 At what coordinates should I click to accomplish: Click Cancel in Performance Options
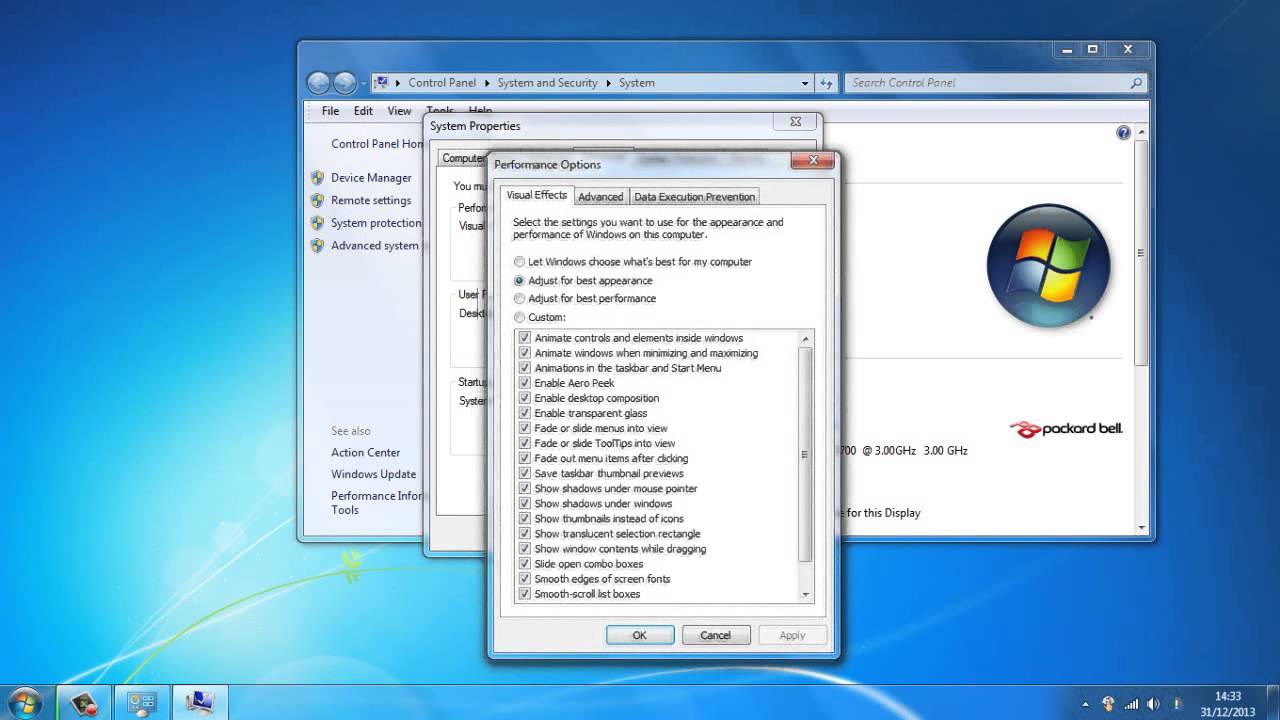pyautogui.click(x=715, y=635)
